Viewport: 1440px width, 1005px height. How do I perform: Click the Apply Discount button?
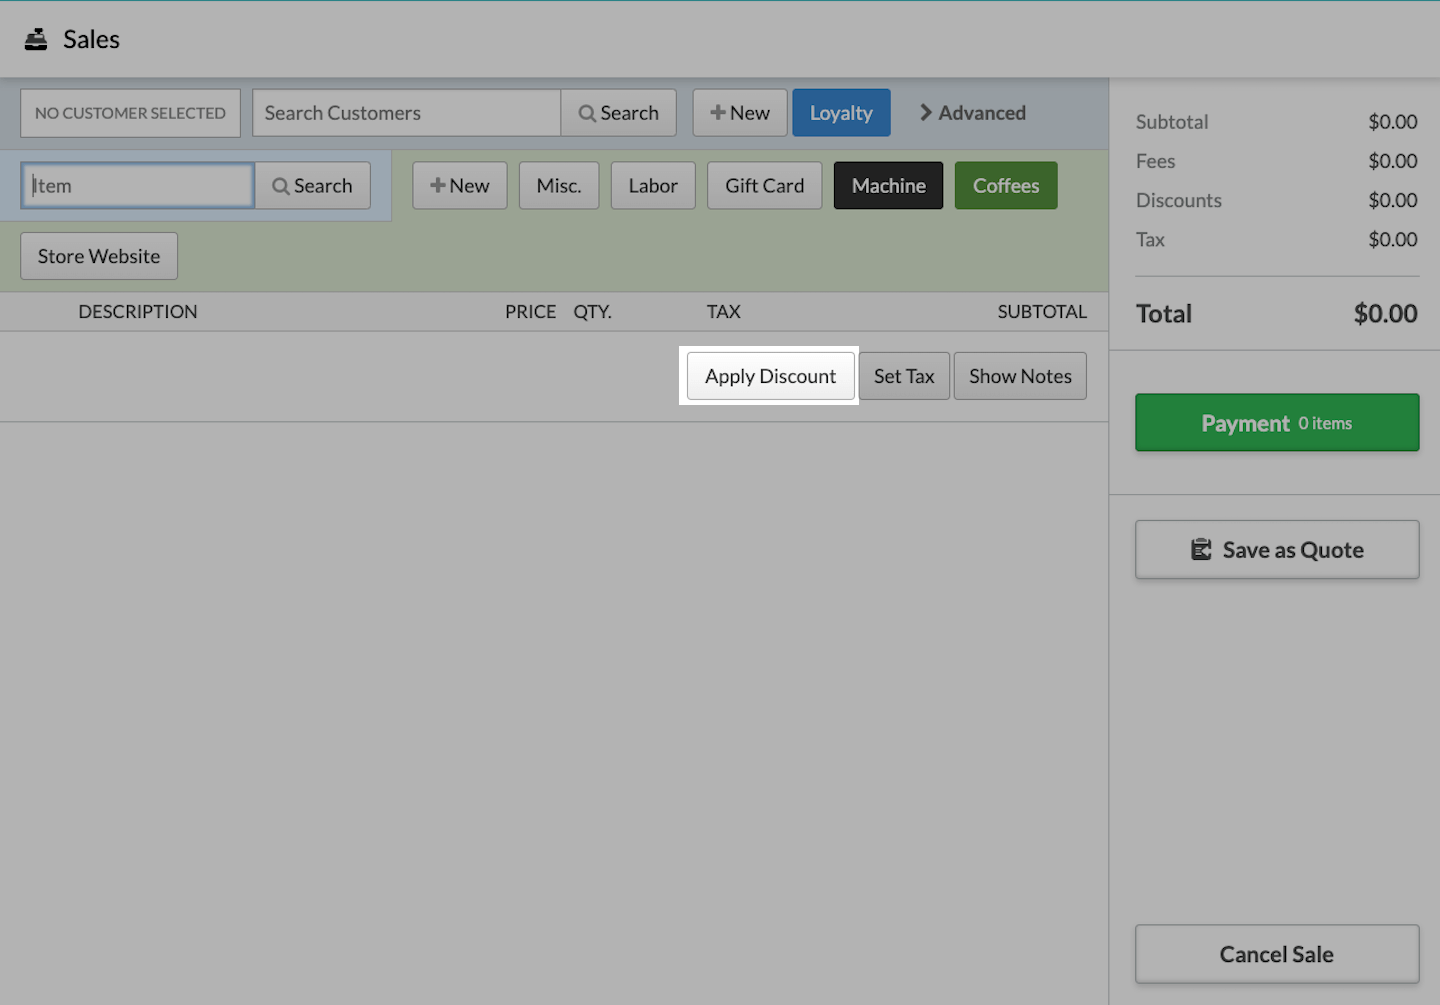coord(770,377)
